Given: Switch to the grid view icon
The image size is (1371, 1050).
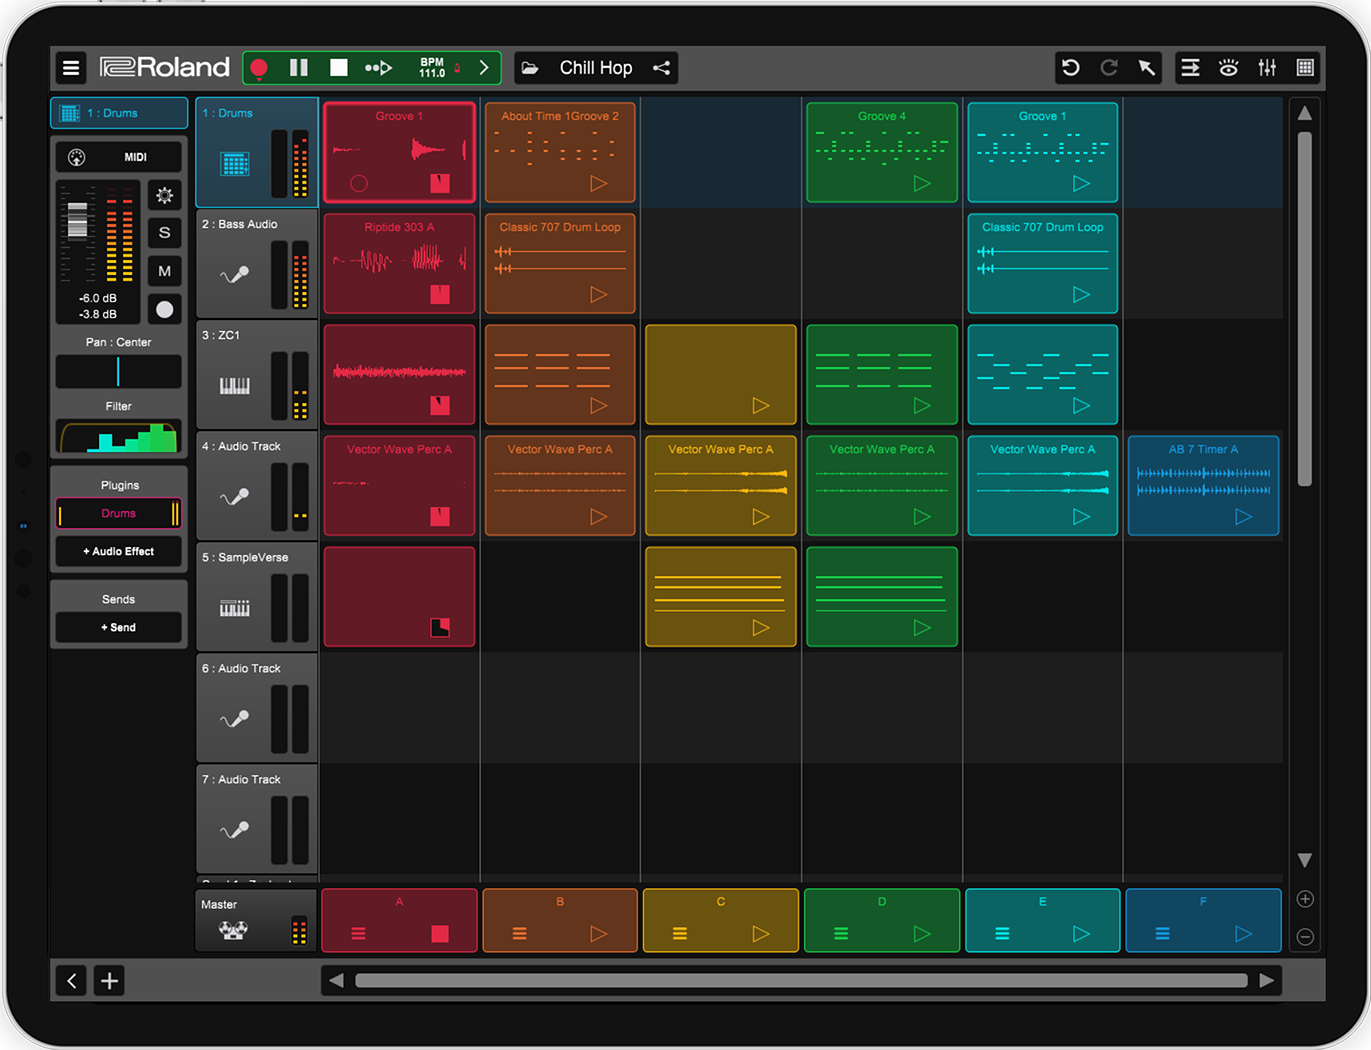Looking at the screenshot, I should pos(1305,68).
